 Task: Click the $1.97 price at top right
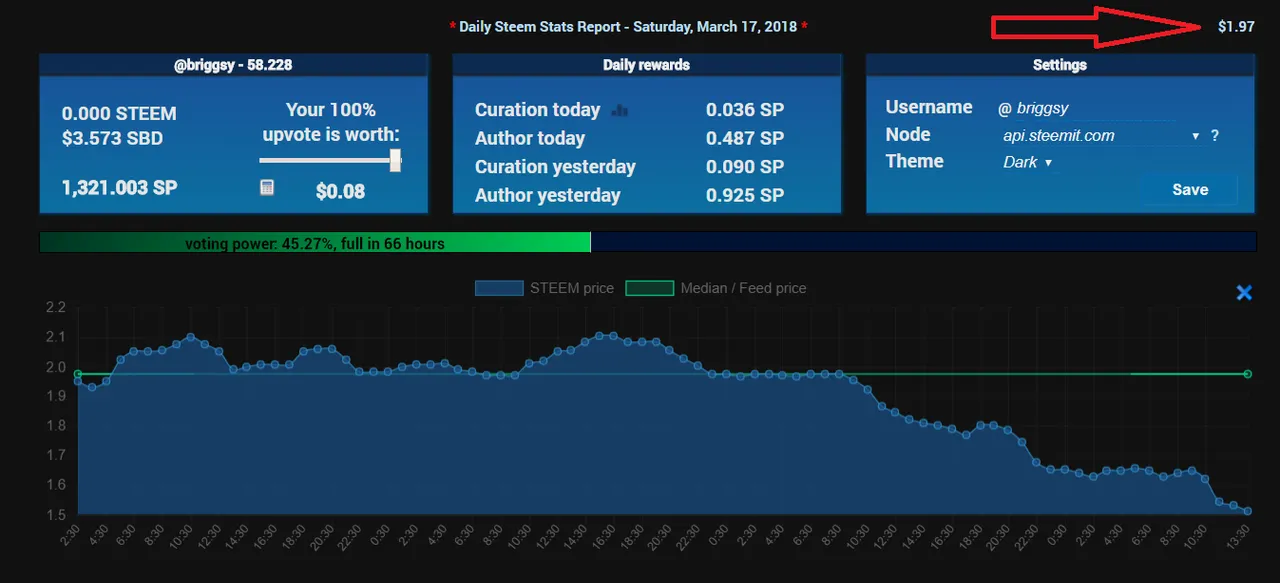coord(1236,27)
